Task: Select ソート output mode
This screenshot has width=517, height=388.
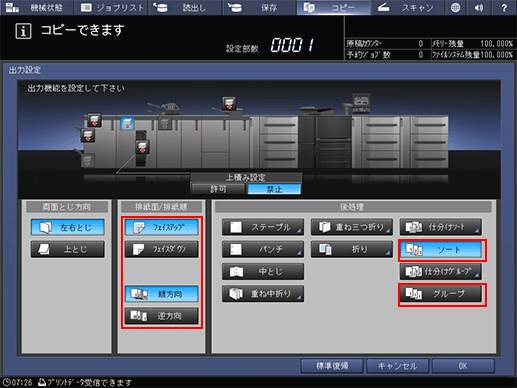Action: [x=441, y=250]
